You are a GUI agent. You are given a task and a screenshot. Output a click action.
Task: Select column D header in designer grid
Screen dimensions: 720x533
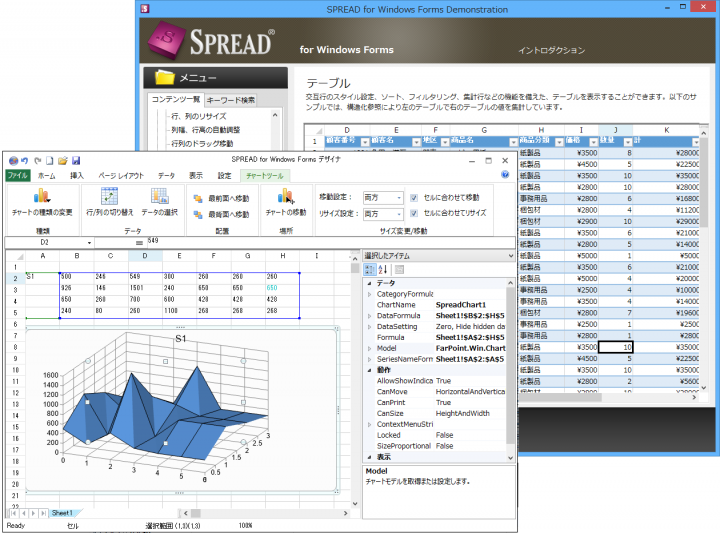click(145, 256)
